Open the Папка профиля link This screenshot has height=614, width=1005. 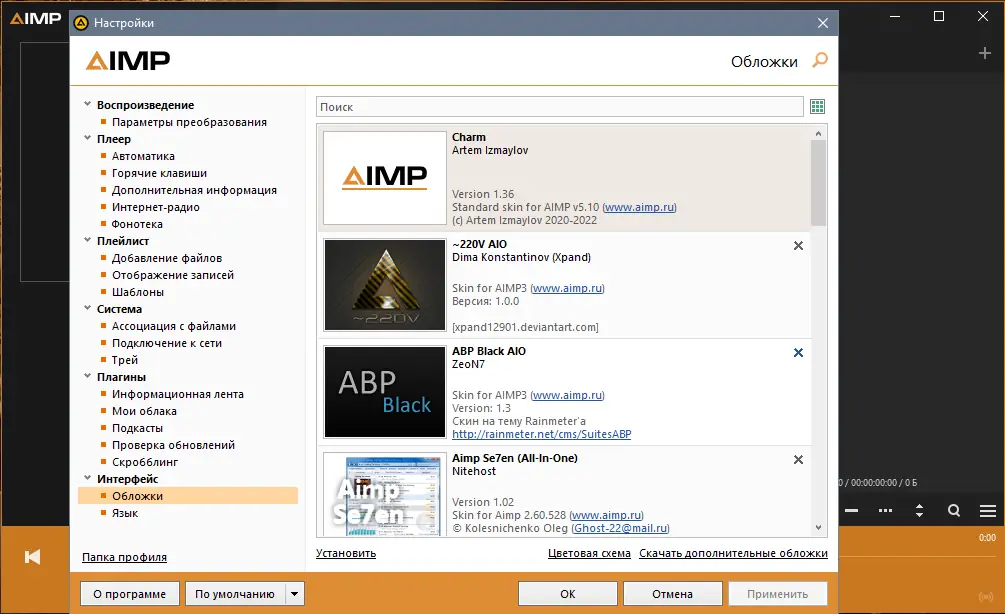(x=124, y=557)
